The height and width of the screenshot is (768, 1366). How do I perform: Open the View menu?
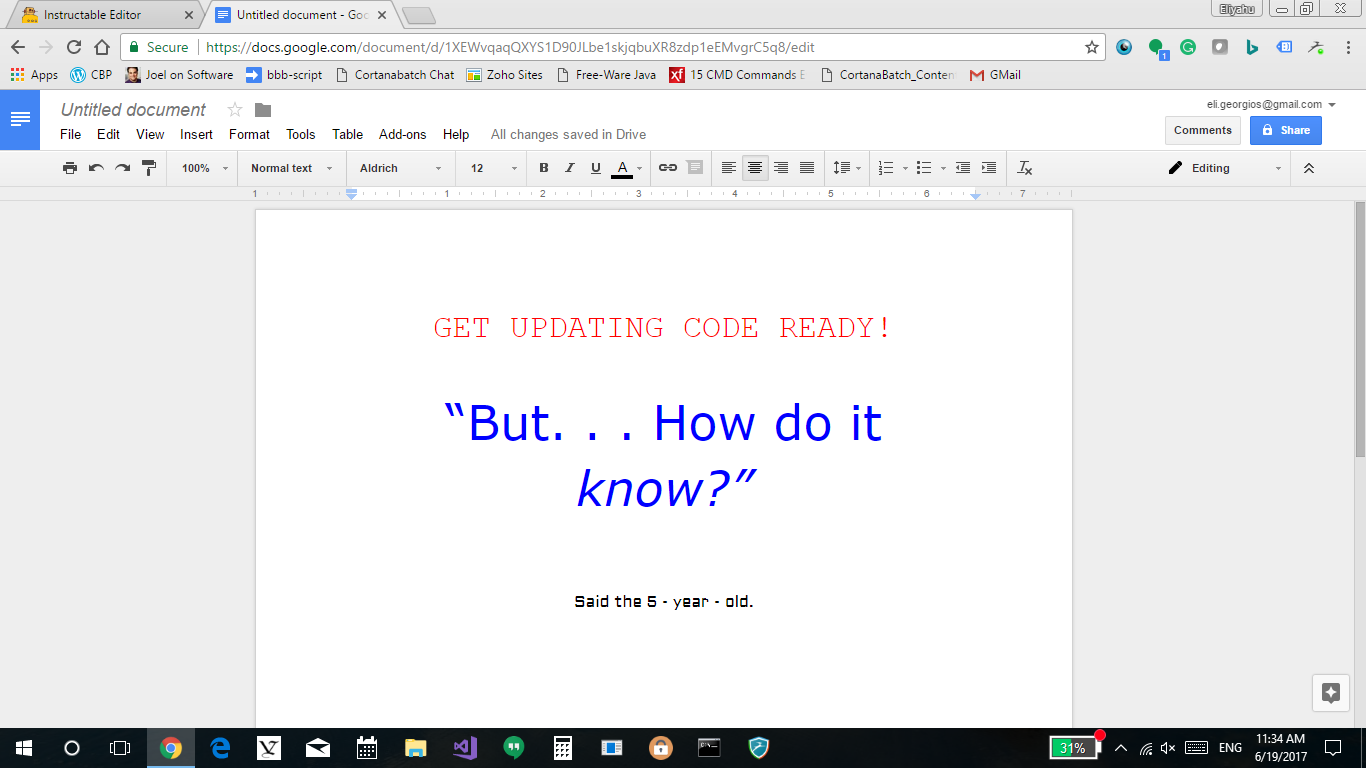(150, 134)
